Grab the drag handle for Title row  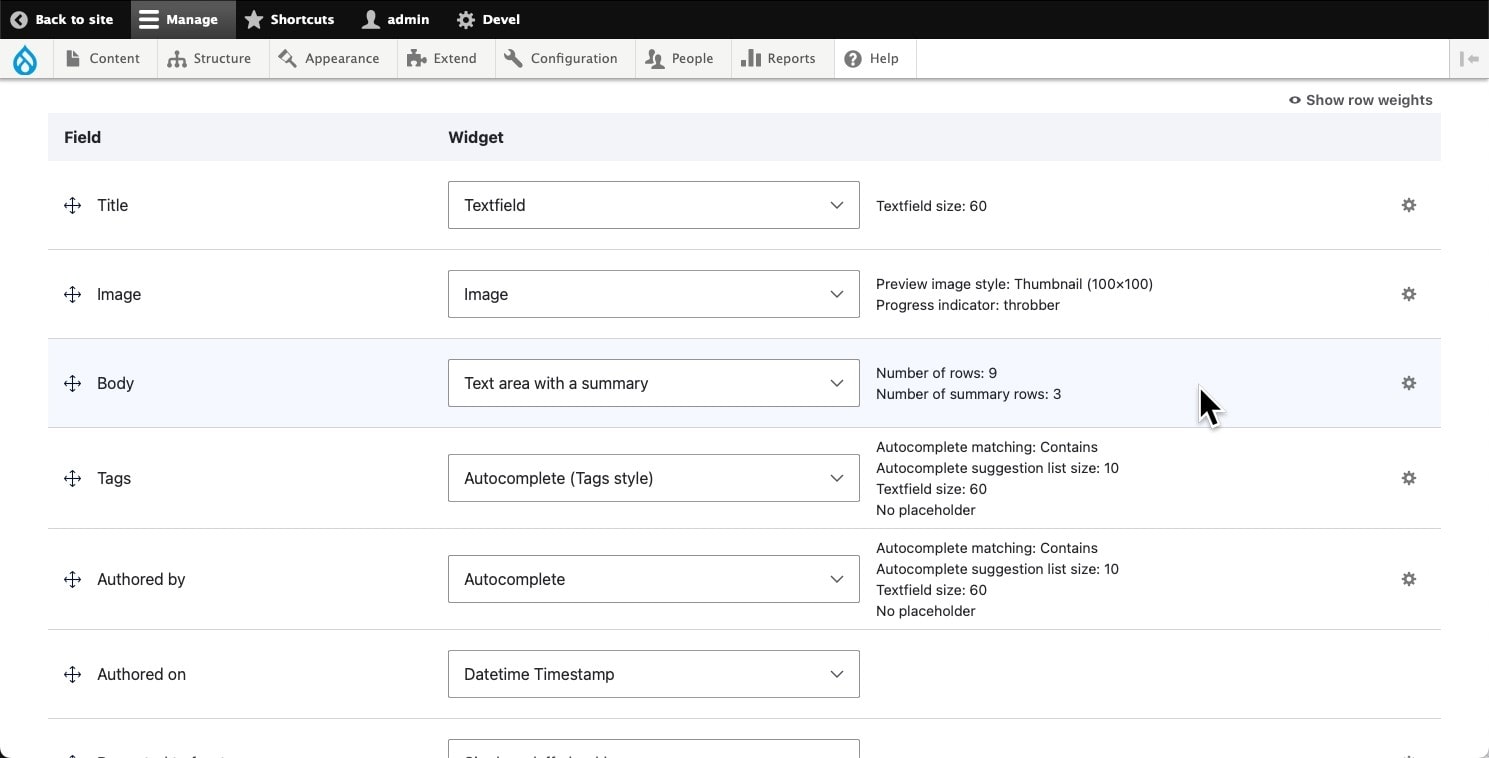72,205
